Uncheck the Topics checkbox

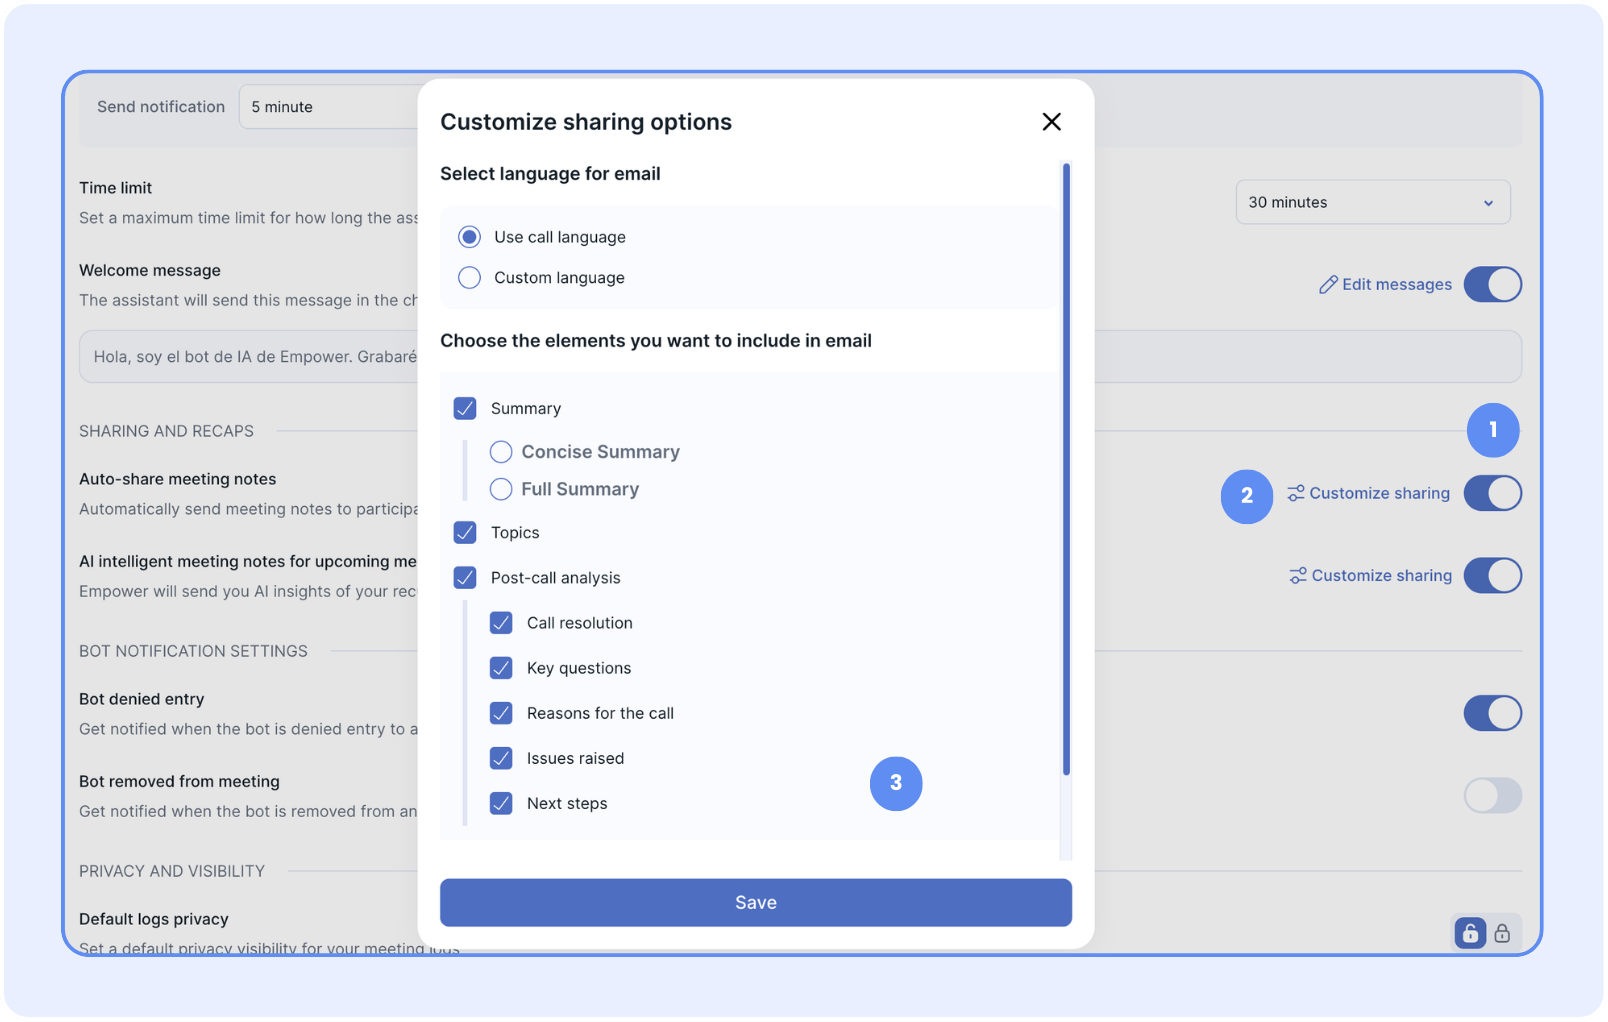click(x=465, y=533)
